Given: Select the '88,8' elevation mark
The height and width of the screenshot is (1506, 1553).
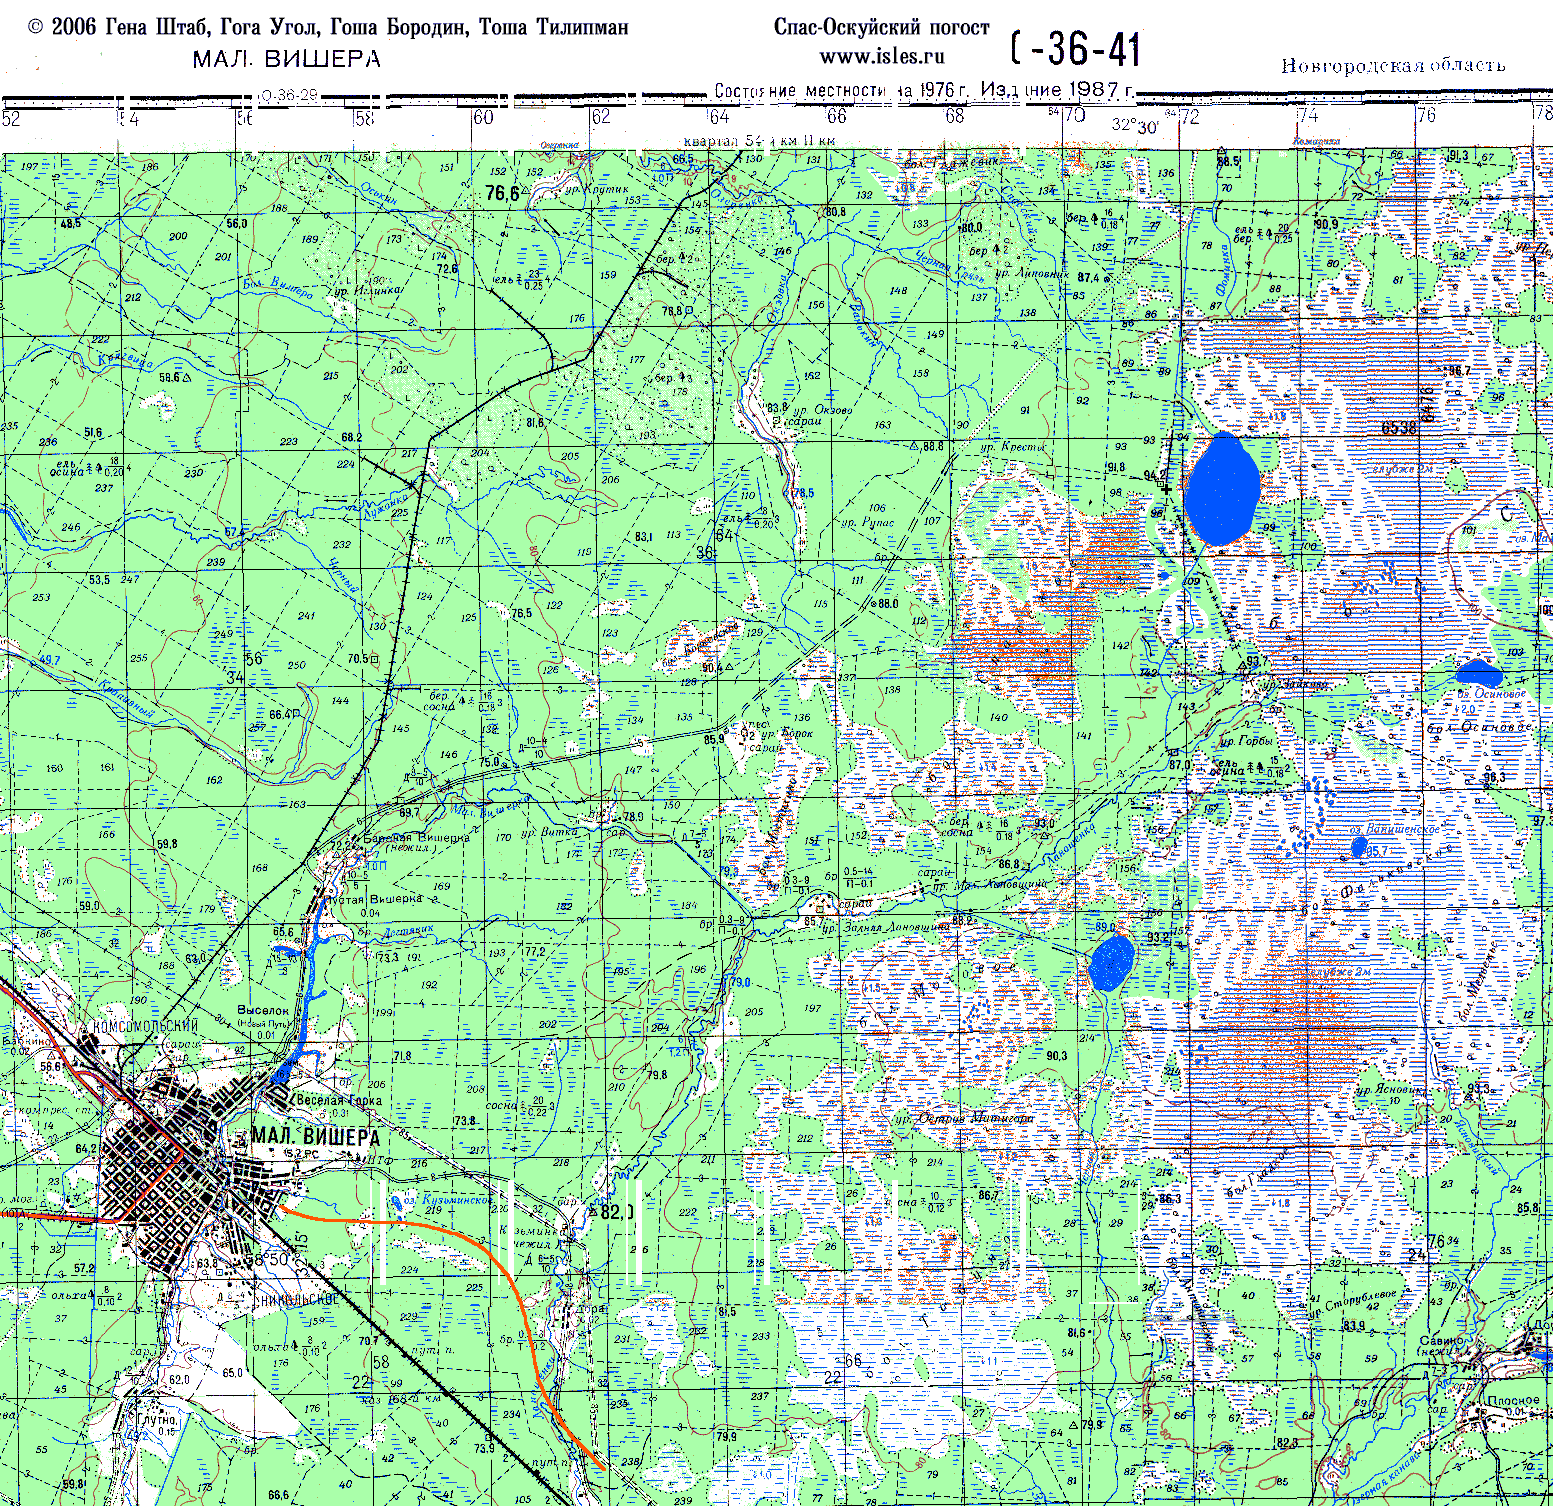Looking at the screenshot, I should (x=932, y=446).
